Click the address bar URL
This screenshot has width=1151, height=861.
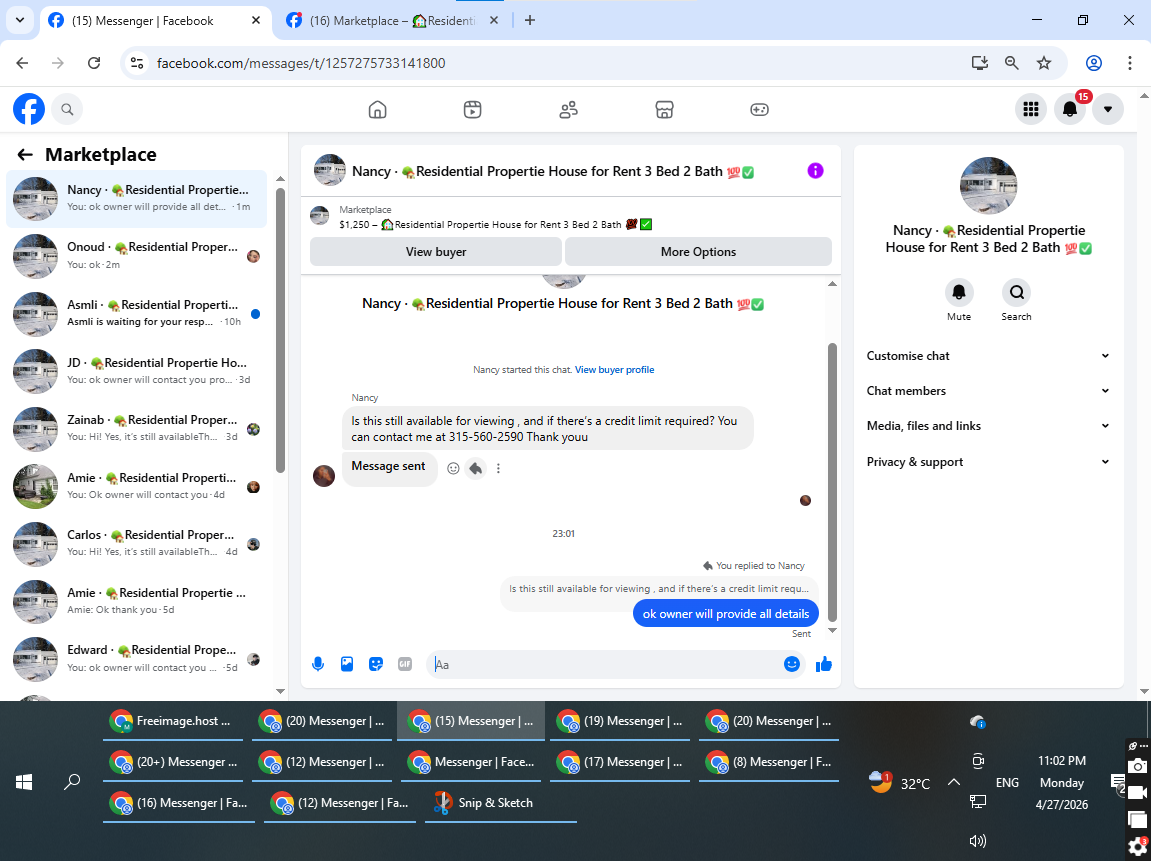point(301,63)
